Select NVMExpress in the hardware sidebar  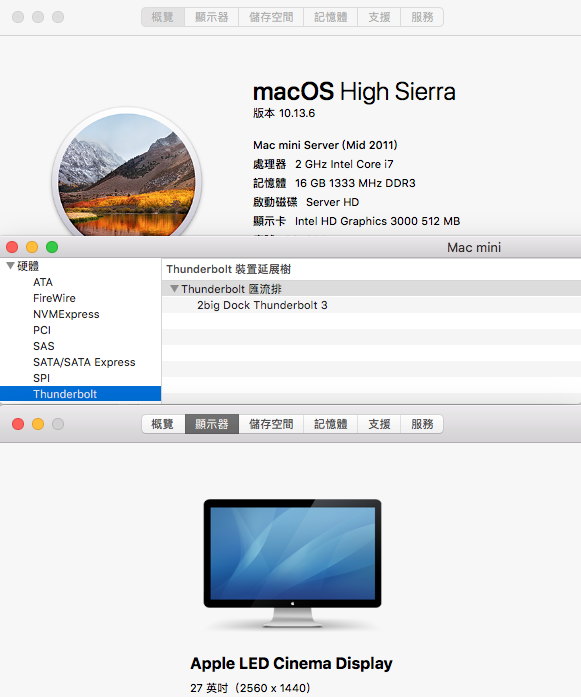point(66,314)
